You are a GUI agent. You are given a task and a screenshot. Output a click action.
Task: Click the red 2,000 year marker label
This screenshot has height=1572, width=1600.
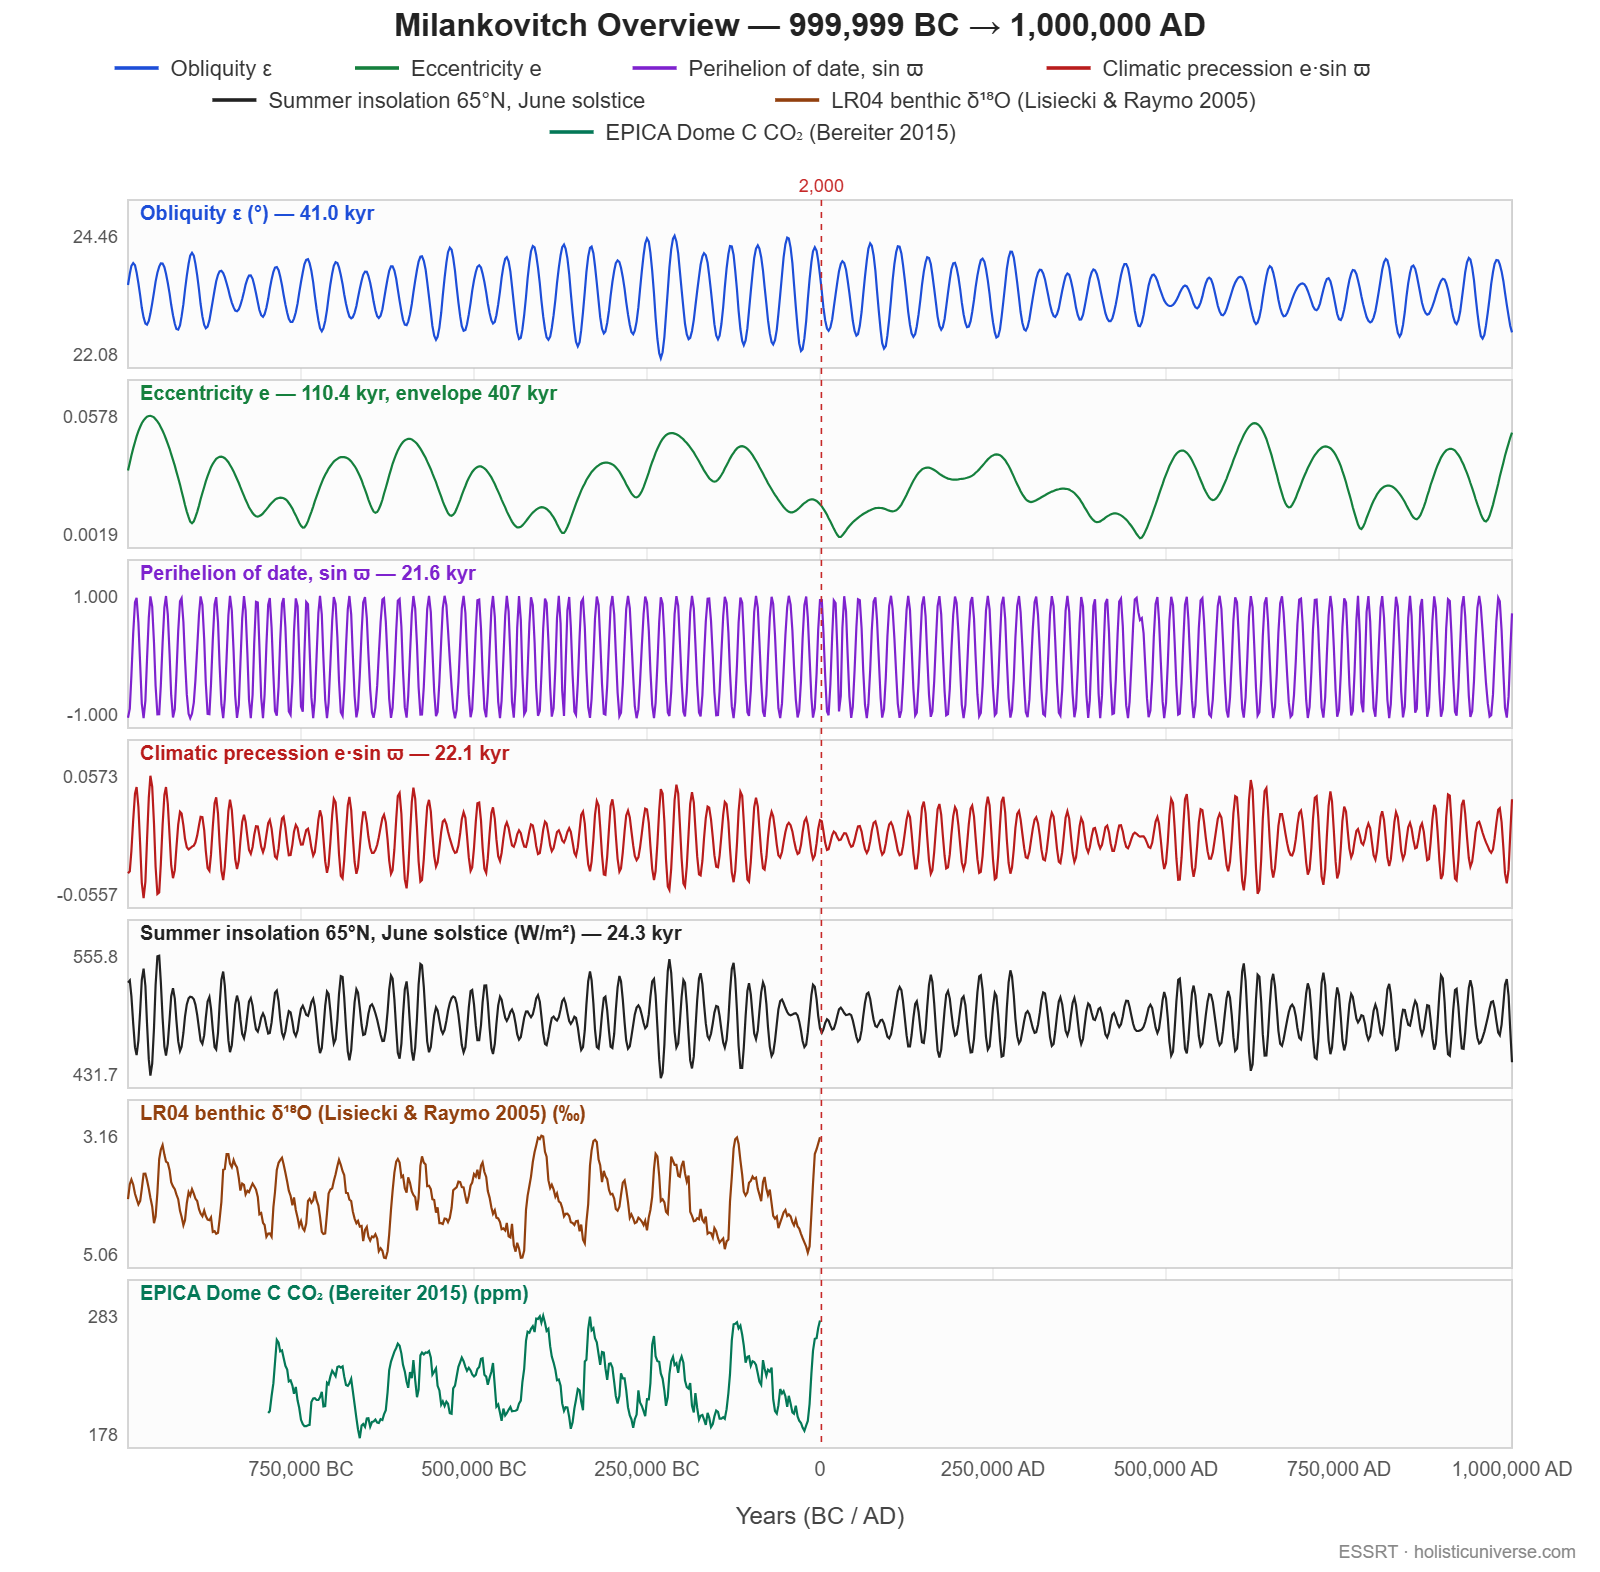click(x=821, y=186)
